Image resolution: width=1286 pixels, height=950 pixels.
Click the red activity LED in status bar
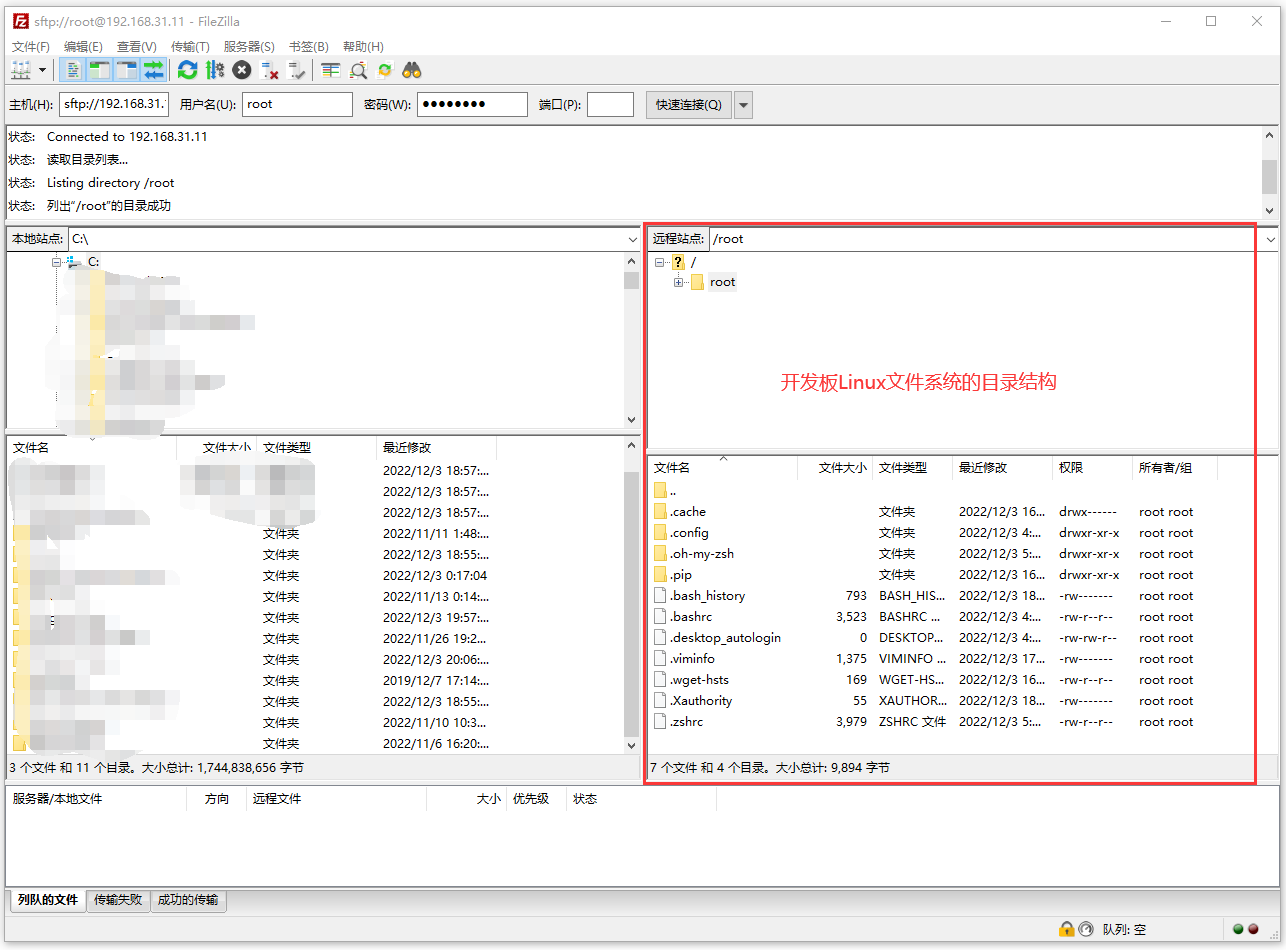coord(1253,929)
